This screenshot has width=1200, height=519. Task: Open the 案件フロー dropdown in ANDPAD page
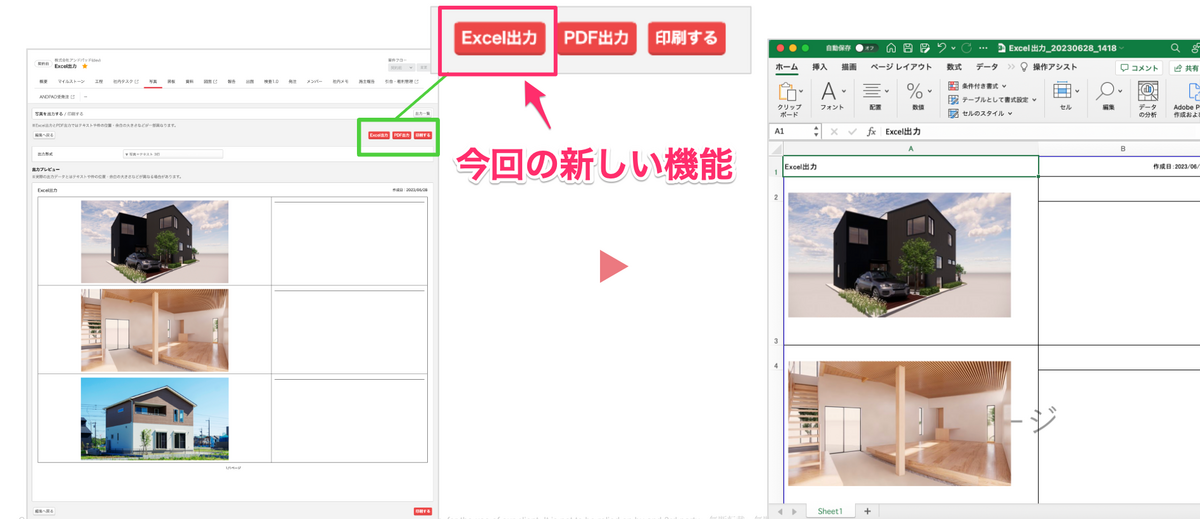pos(400,67)
